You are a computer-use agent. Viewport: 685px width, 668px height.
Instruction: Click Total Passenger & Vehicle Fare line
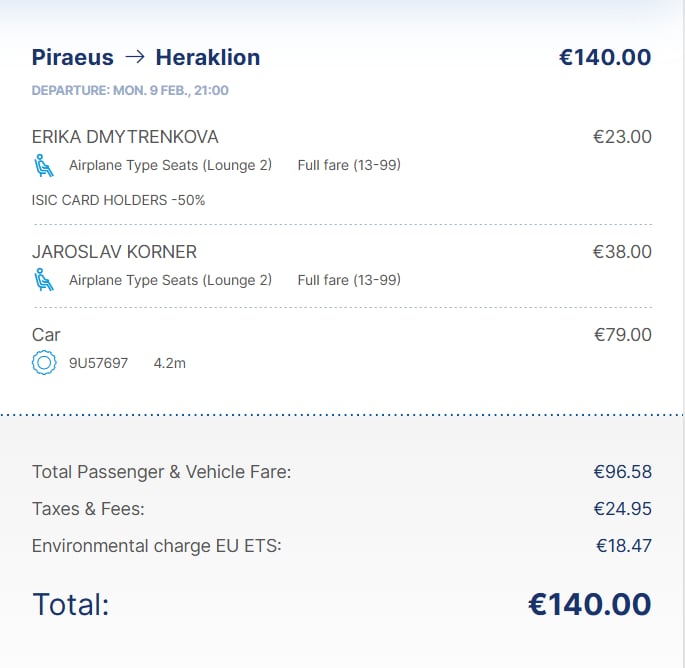tap(161, 472)
